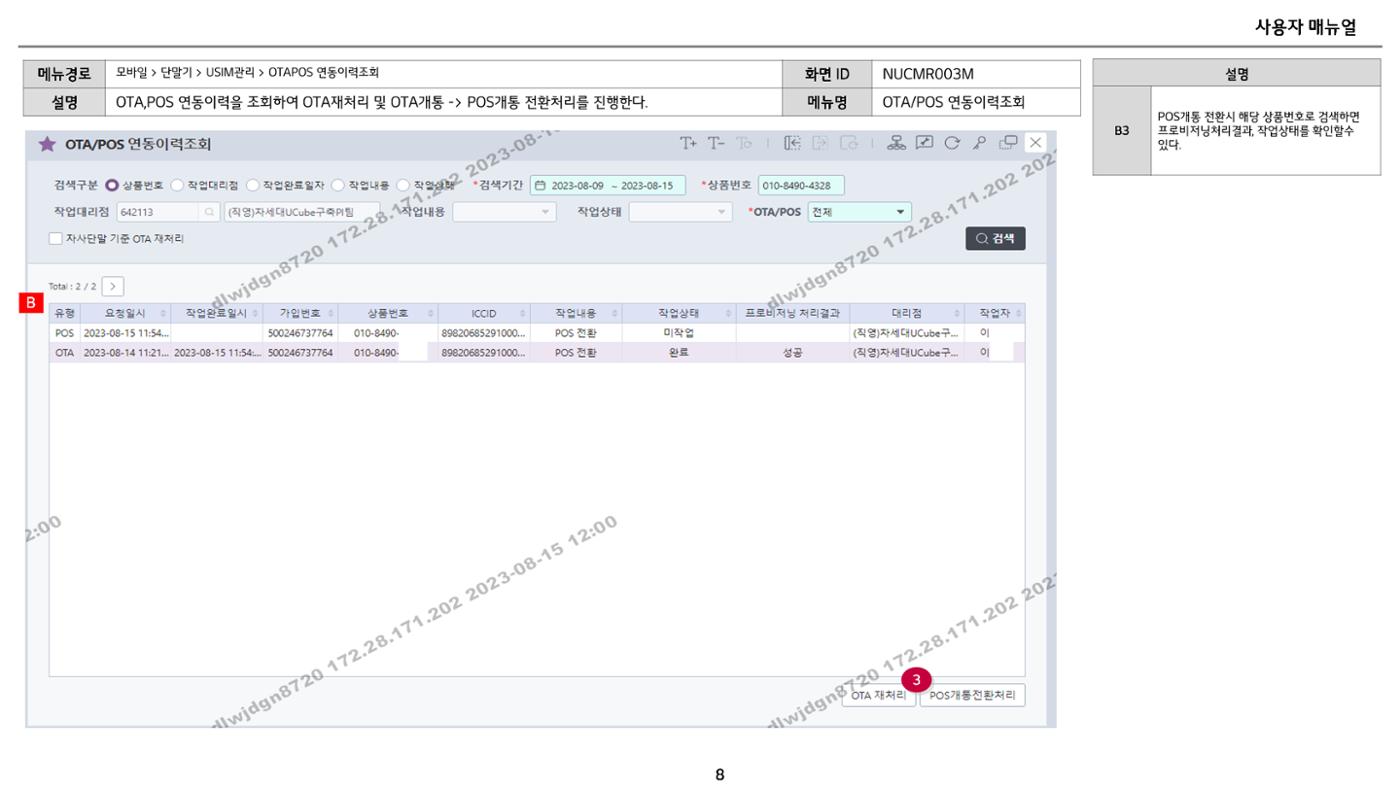Select the 작업완료일자 radio button
Screen dimensions: 1400x788
point(253,185)
